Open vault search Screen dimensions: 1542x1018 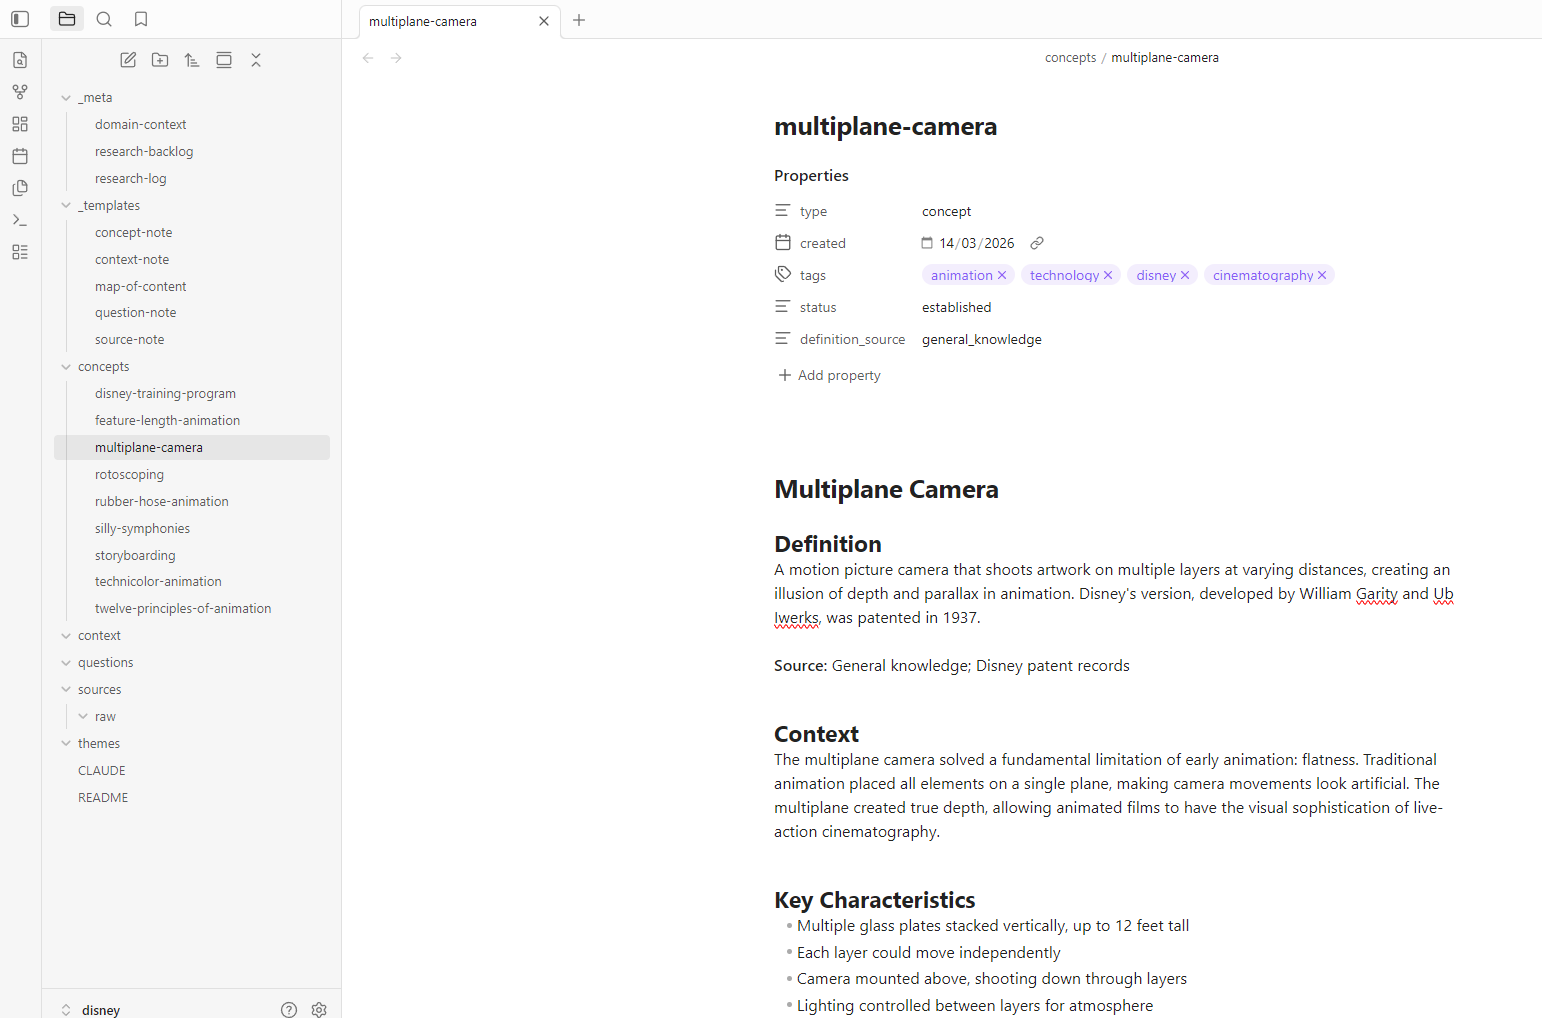[103, 19]
